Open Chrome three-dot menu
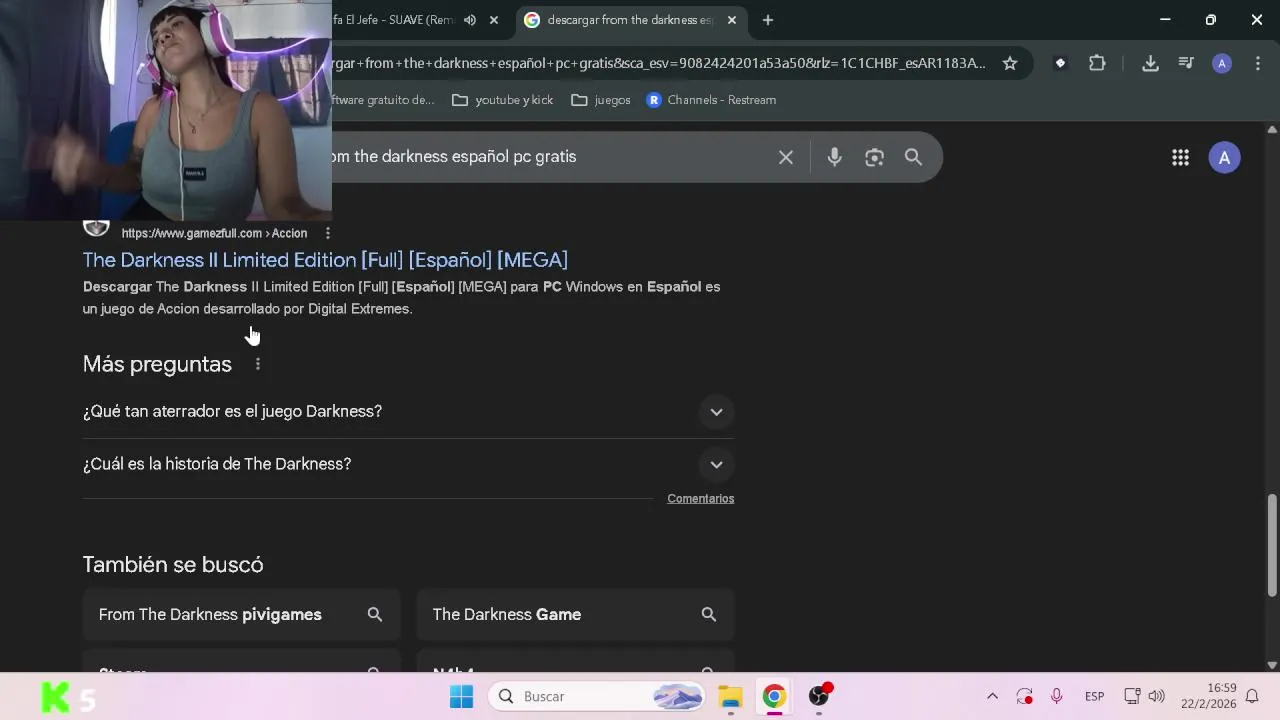 pos(1258,63)
